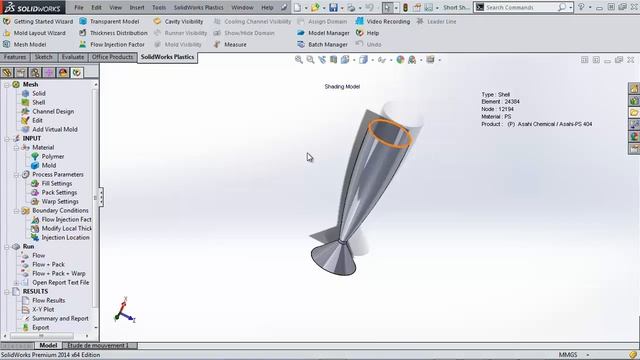Open the Batch Manager
The height and width of the screenshot is (360, 640).
tap(323, 44)
